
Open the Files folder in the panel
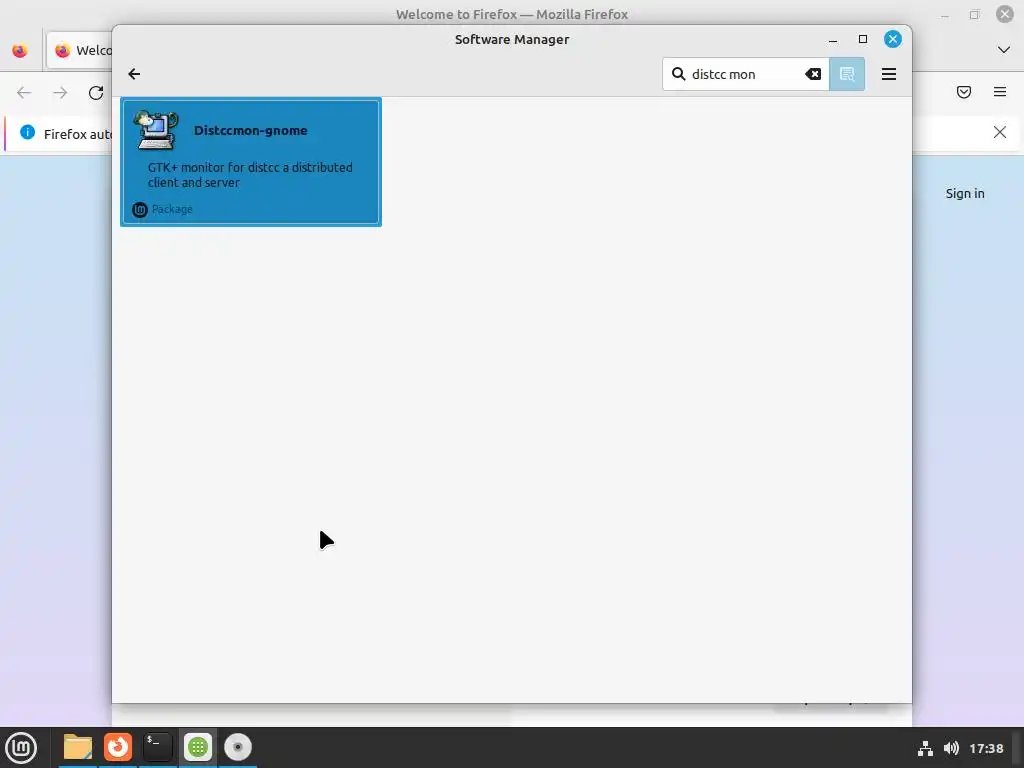[x=78, y=747]
